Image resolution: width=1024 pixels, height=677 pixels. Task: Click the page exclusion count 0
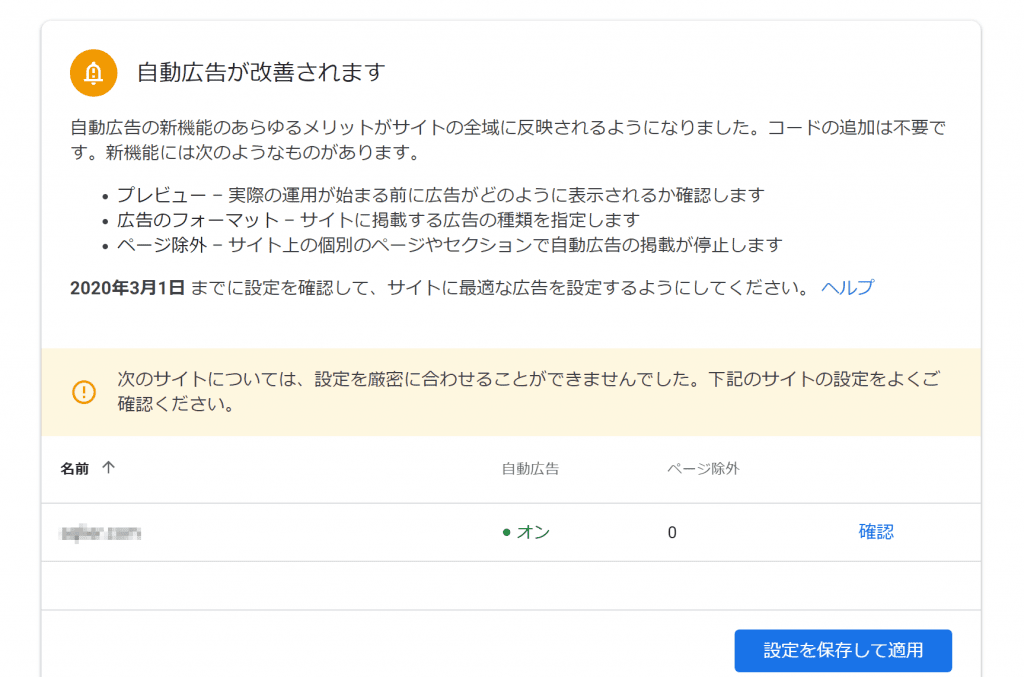point(672,532)
